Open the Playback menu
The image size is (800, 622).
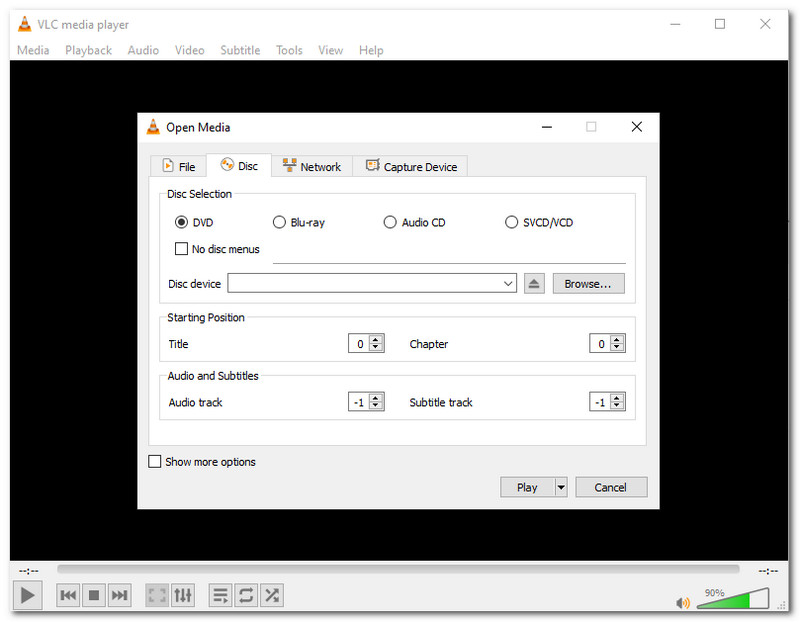pyautogui.click(x=88, y=50)
